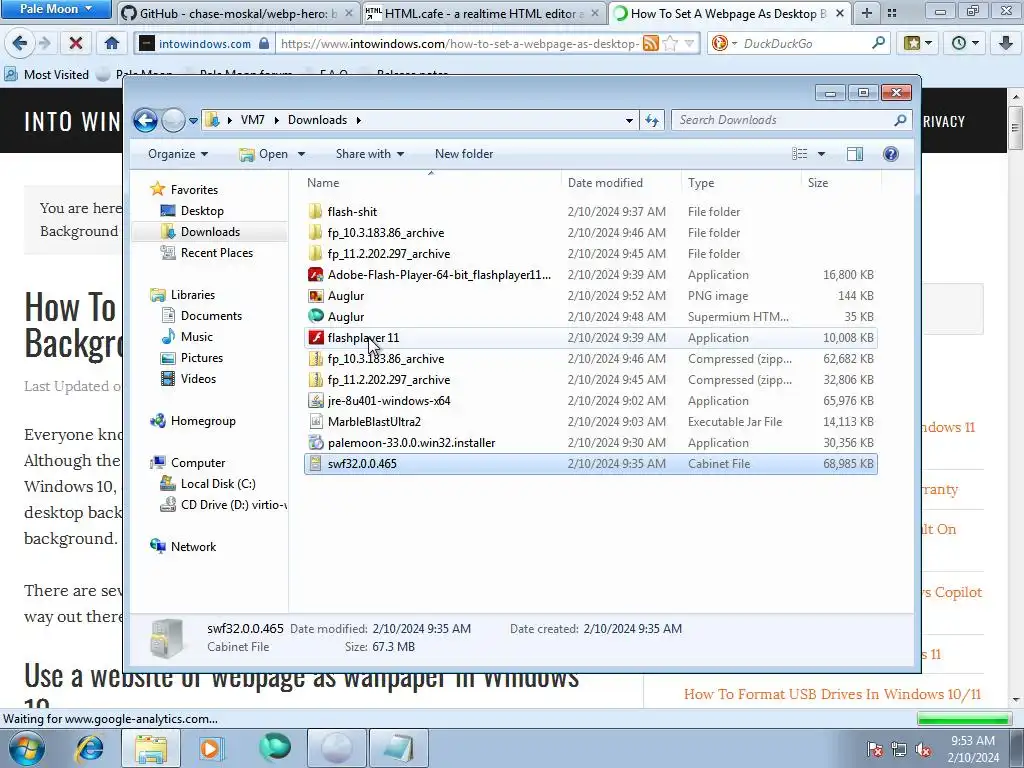Click the change view icon
Viewport: 1024px width, 768px height.
tap(799, 154)
